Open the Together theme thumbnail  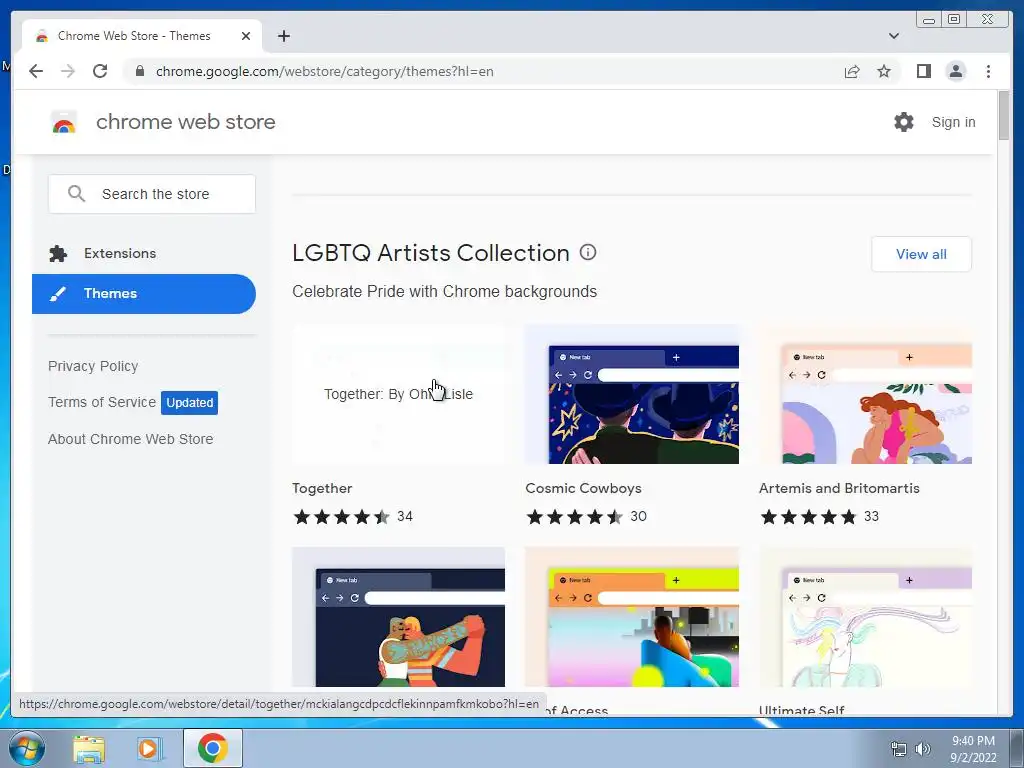tap(398, 394)
